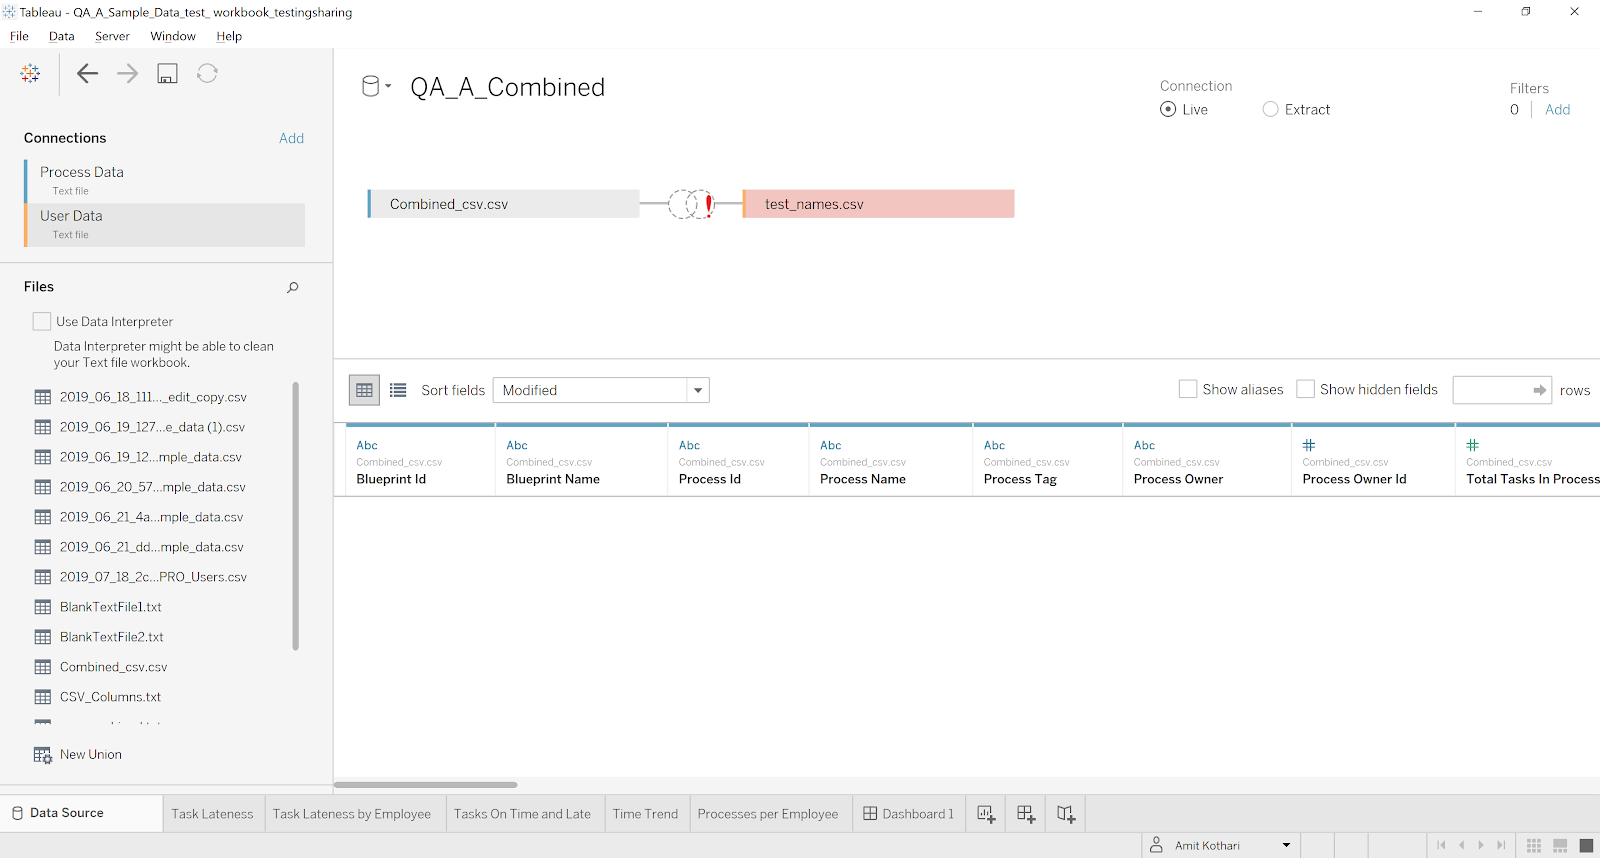Click the CSV_Columns.txt file in Files
Viewport: 1600px width, 858px height.
[x=110, y=697]
